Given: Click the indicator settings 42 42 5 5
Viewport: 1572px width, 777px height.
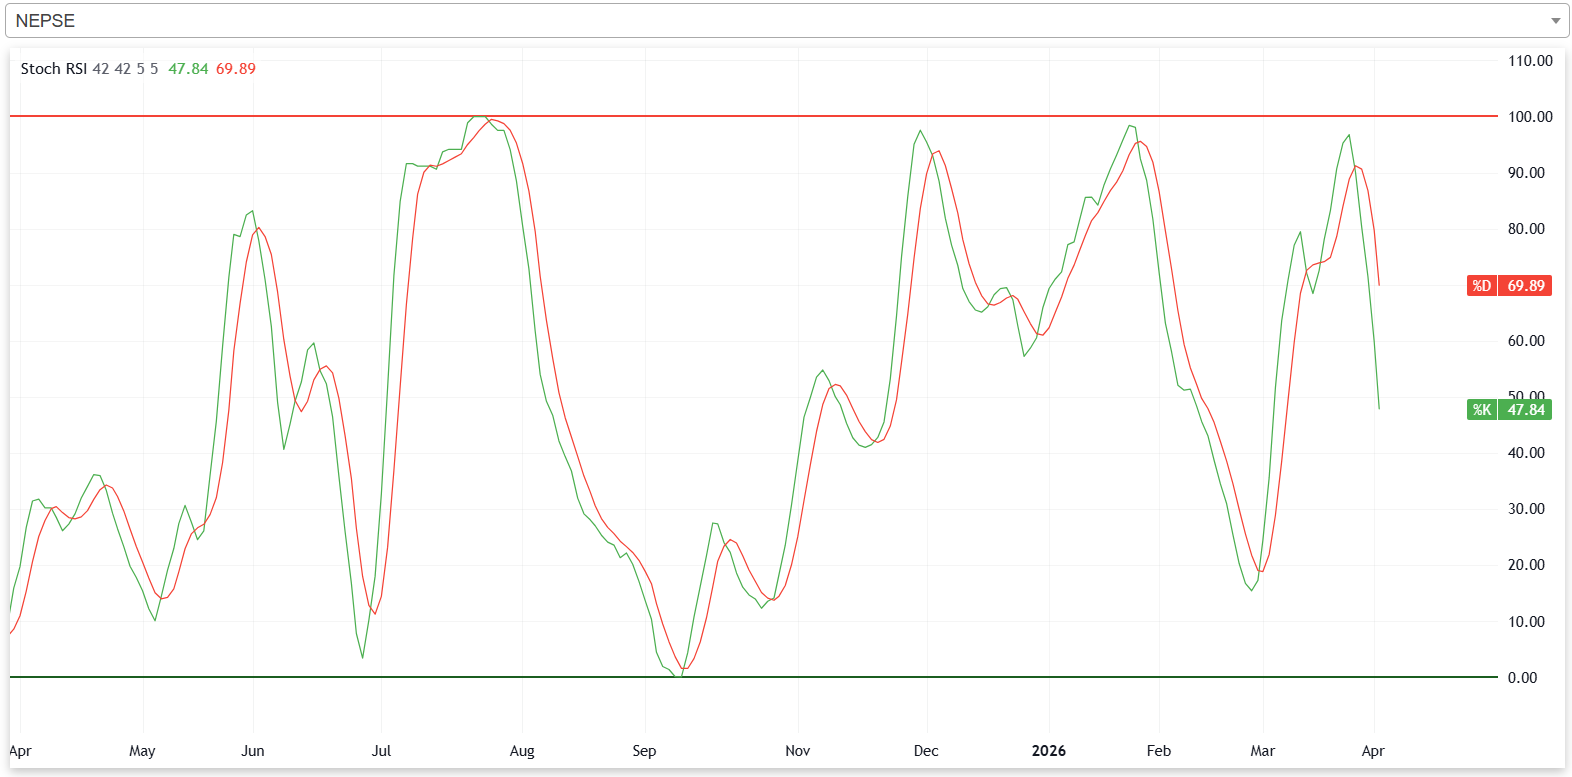Looking at the screenshot, I should pos(125,69).
